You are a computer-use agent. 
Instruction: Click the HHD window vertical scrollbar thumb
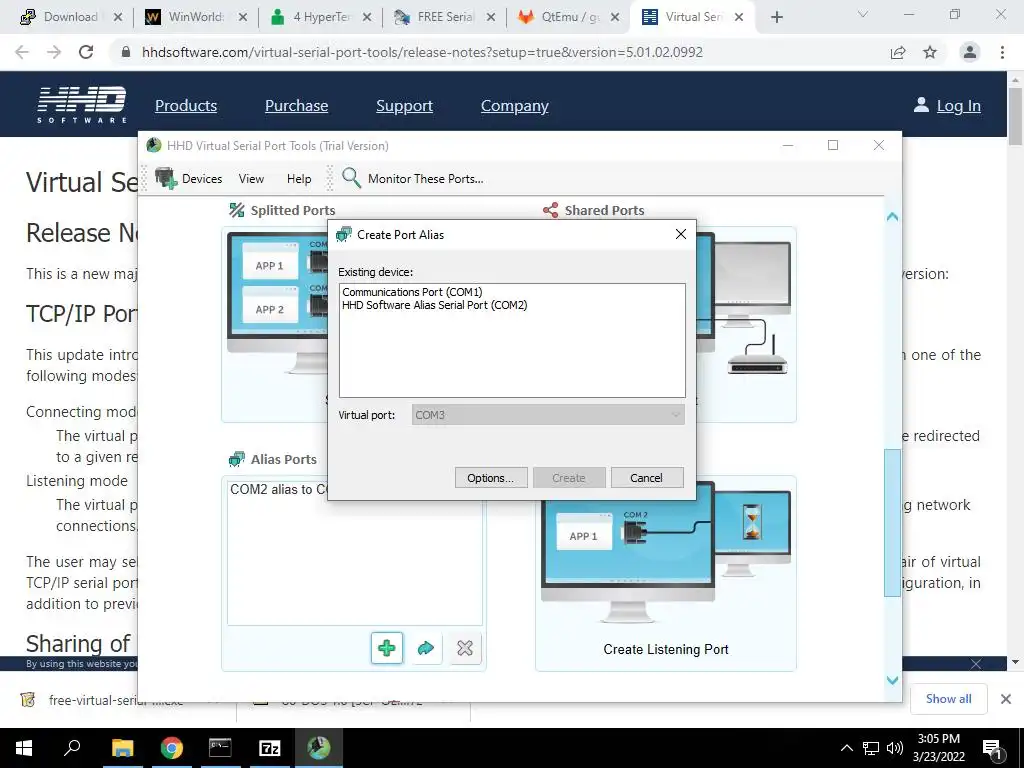pos(892,522)
